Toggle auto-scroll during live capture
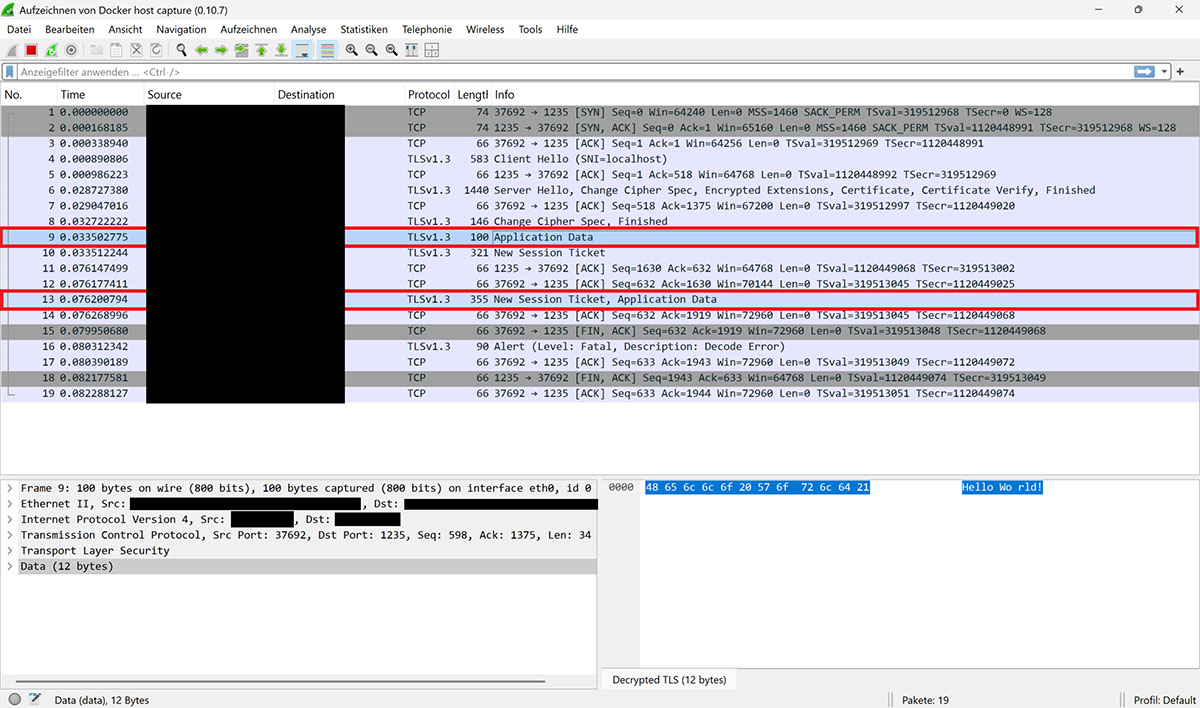Screen dimensions: 1200x708 (303, 50)
